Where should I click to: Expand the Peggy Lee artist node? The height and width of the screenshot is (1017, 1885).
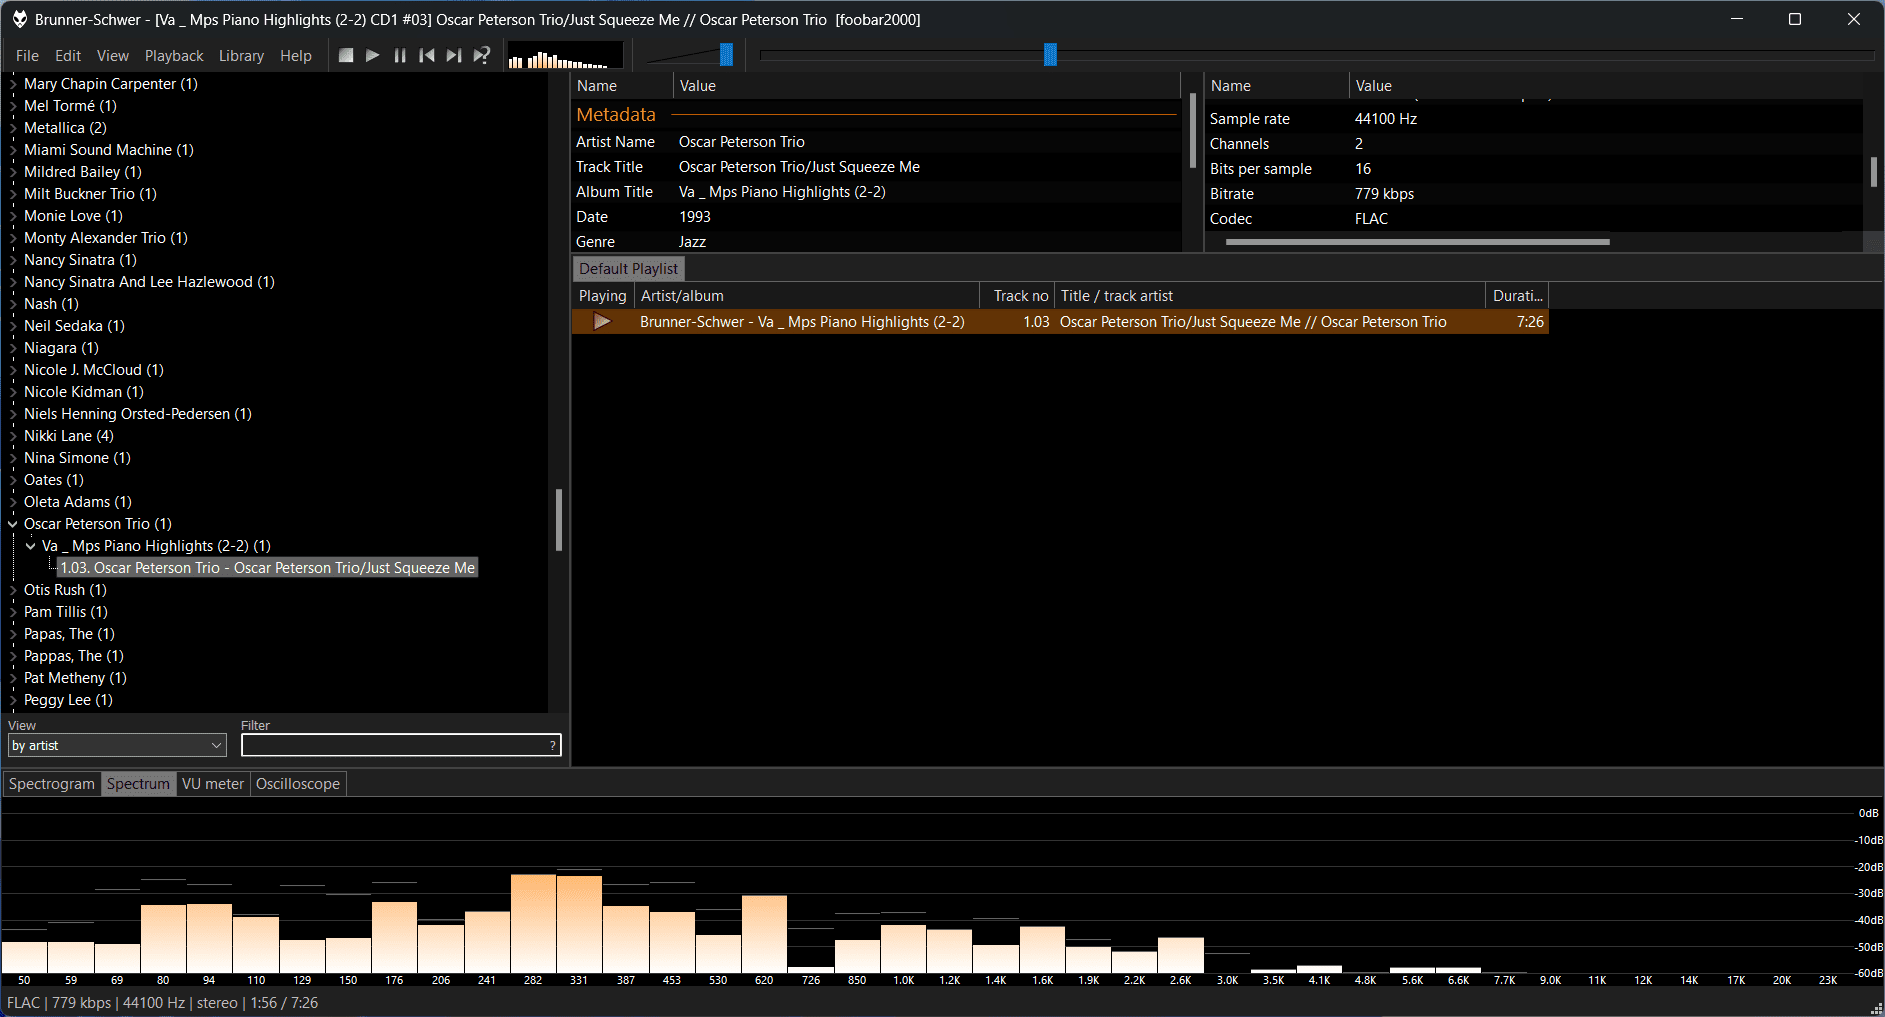pos(13,700)
